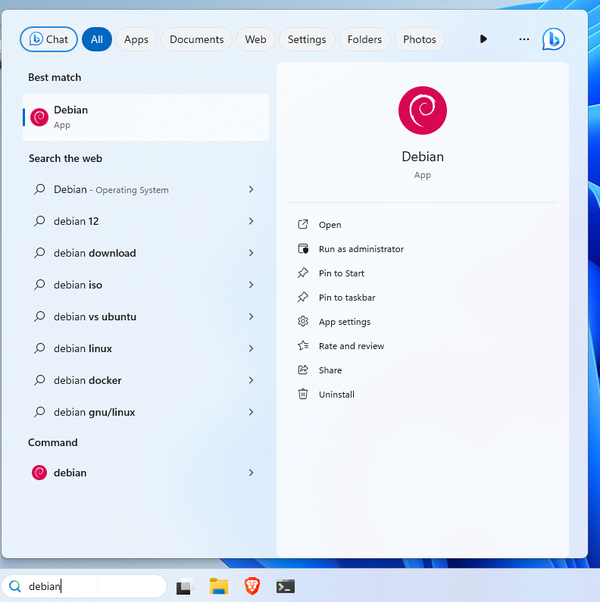
Task: Click the Run as administrator label
Action: coord(361,249)
